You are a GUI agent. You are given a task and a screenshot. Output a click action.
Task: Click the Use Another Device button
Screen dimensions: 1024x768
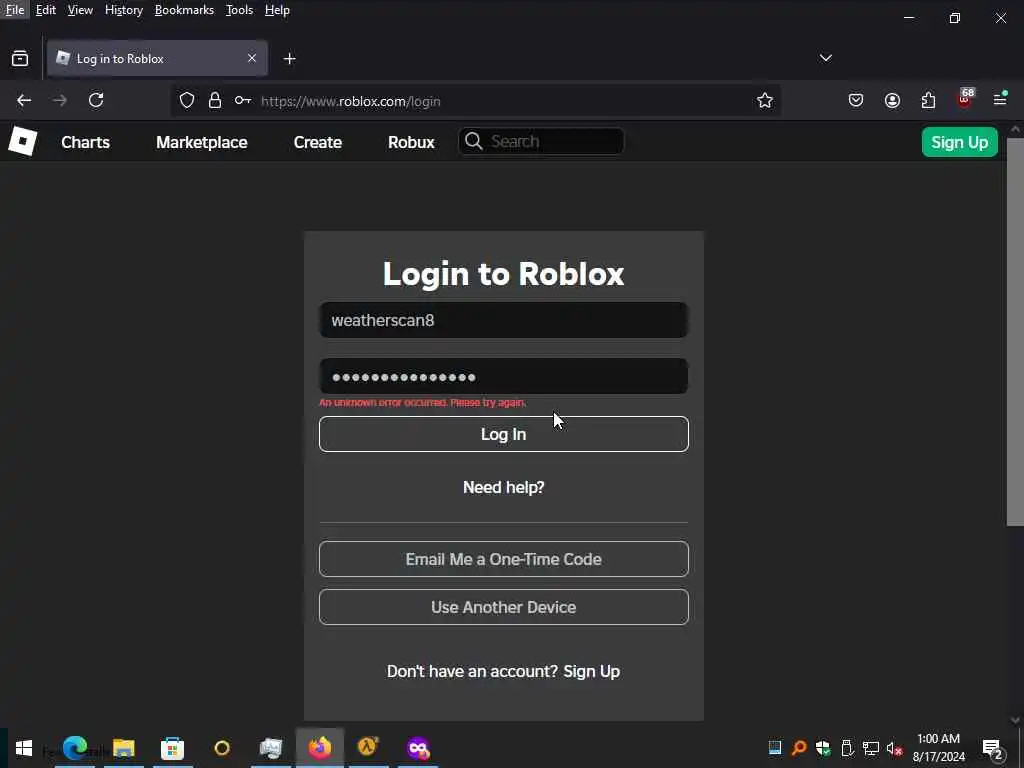504,607
